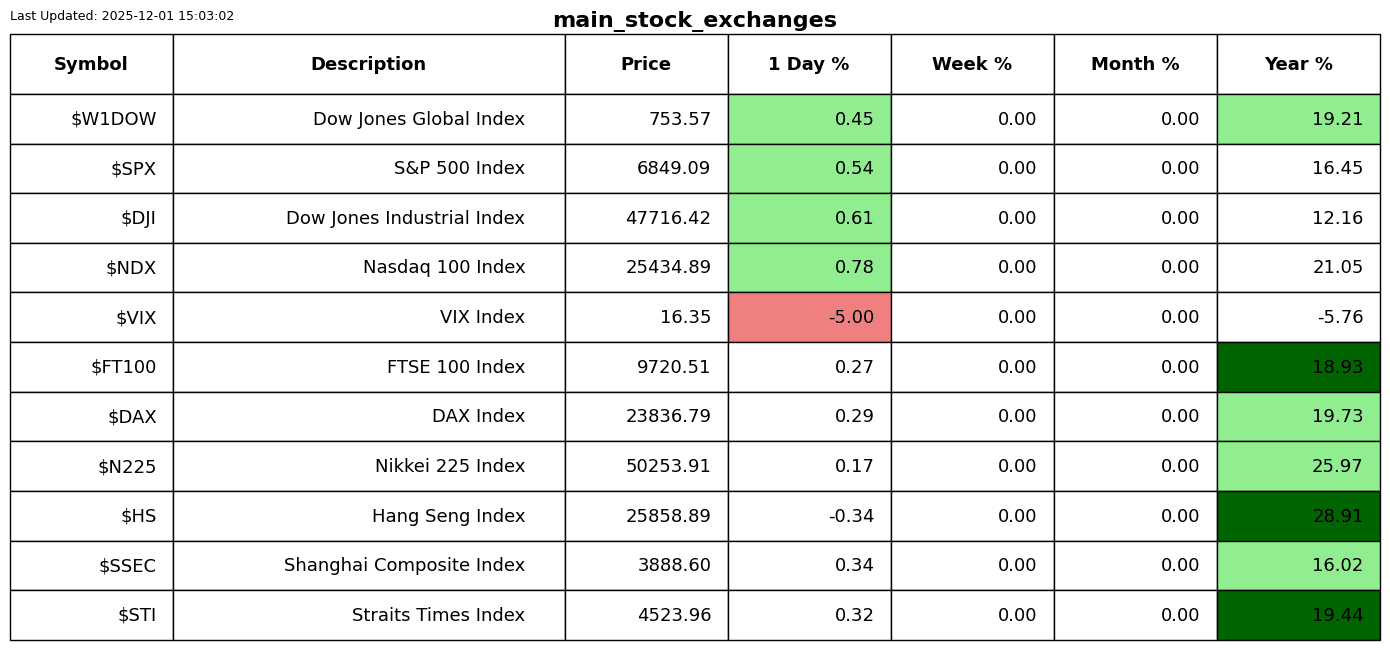Select the Week % column header

click(x=972, y=64)
